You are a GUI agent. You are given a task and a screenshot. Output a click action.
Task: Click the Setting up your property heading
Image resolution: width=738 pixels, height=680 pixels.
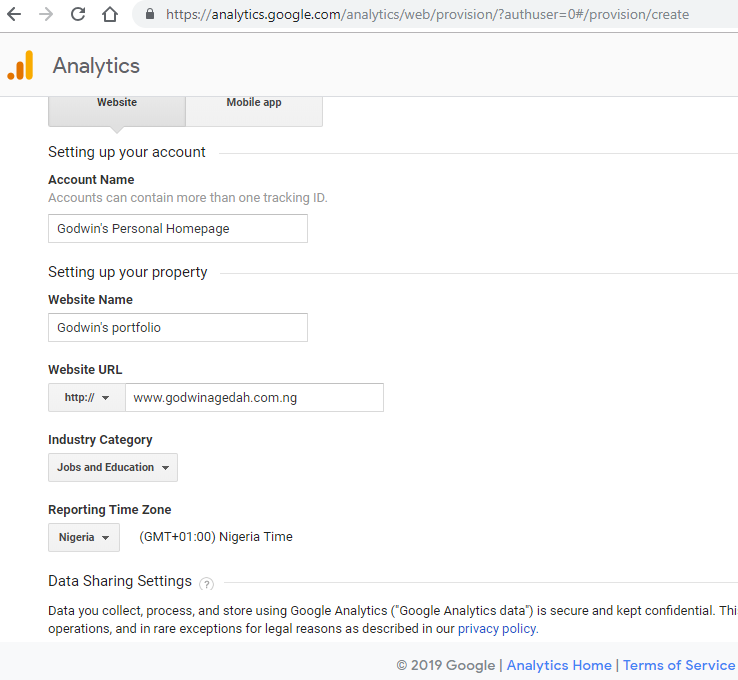(x=128, y=272)
